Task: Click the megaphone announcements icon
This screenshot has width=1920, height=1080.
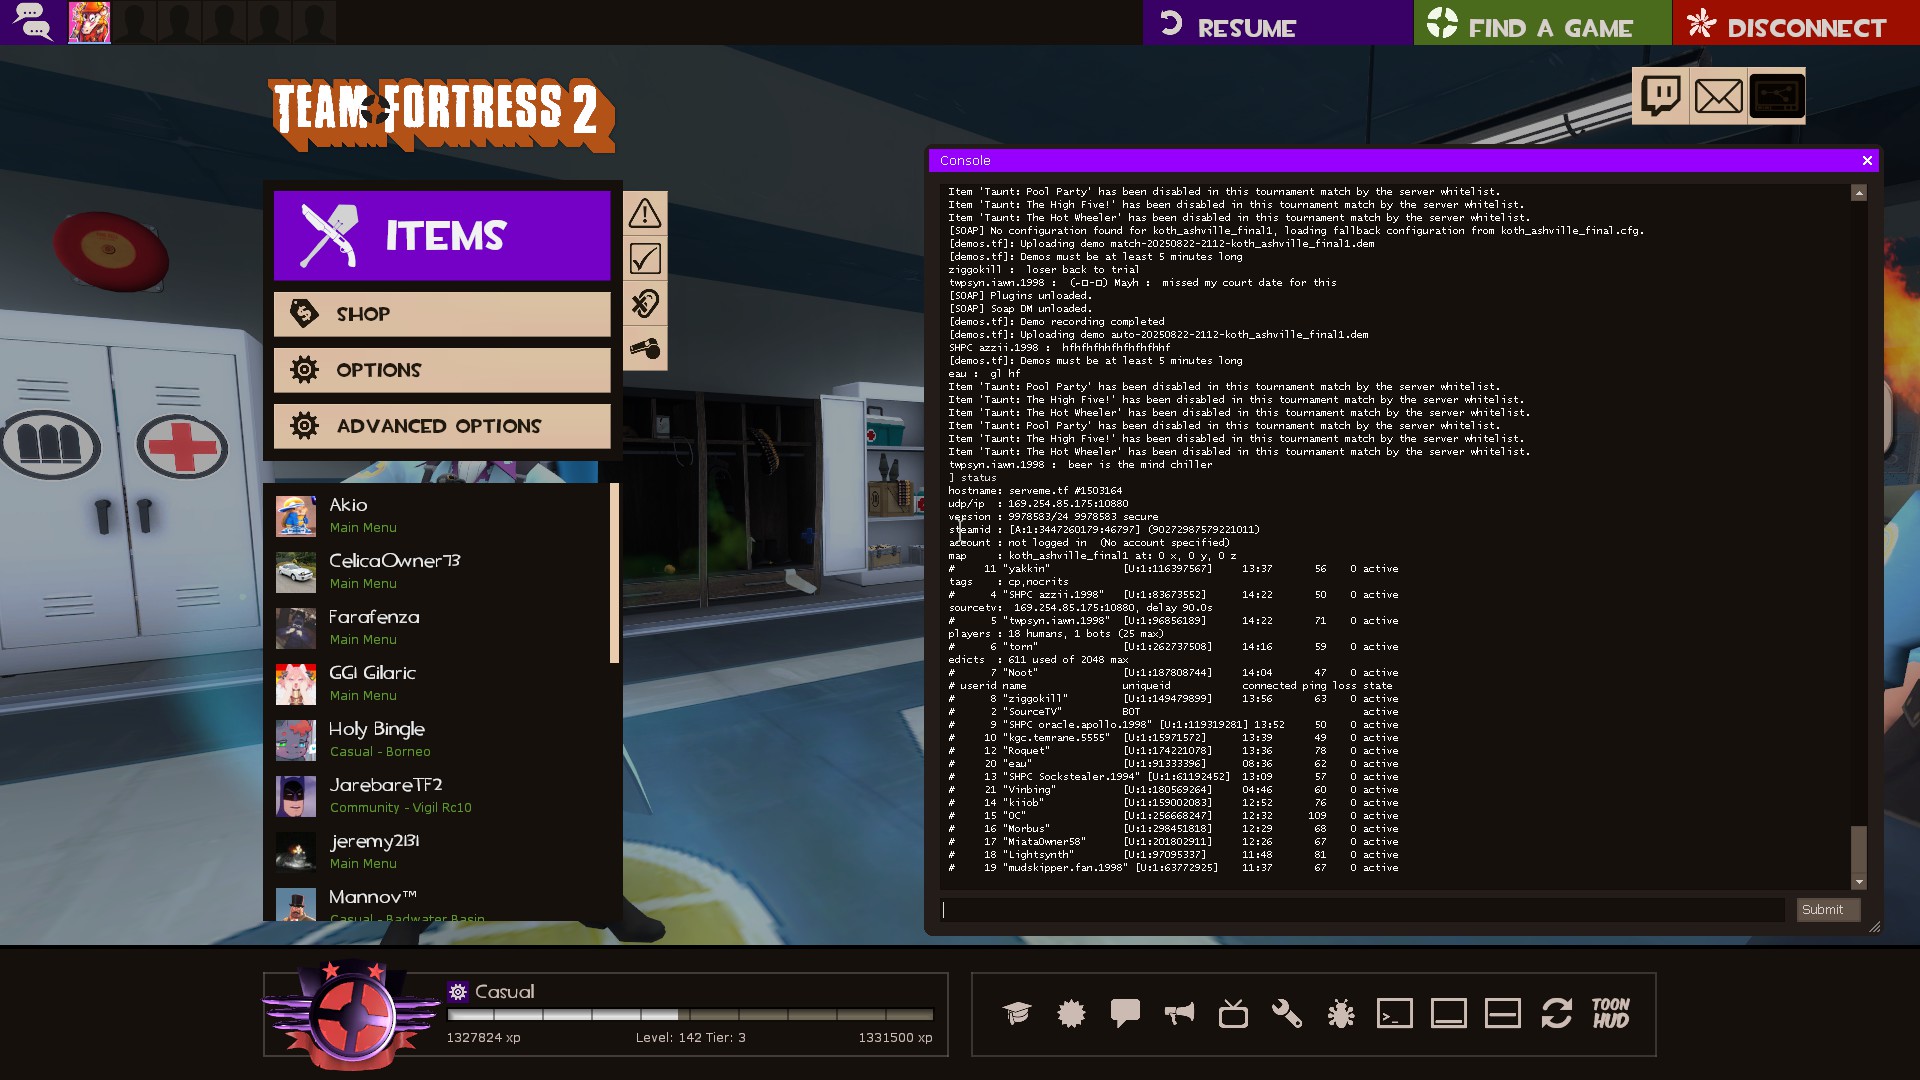Action: click(x=1179, y=1014)
